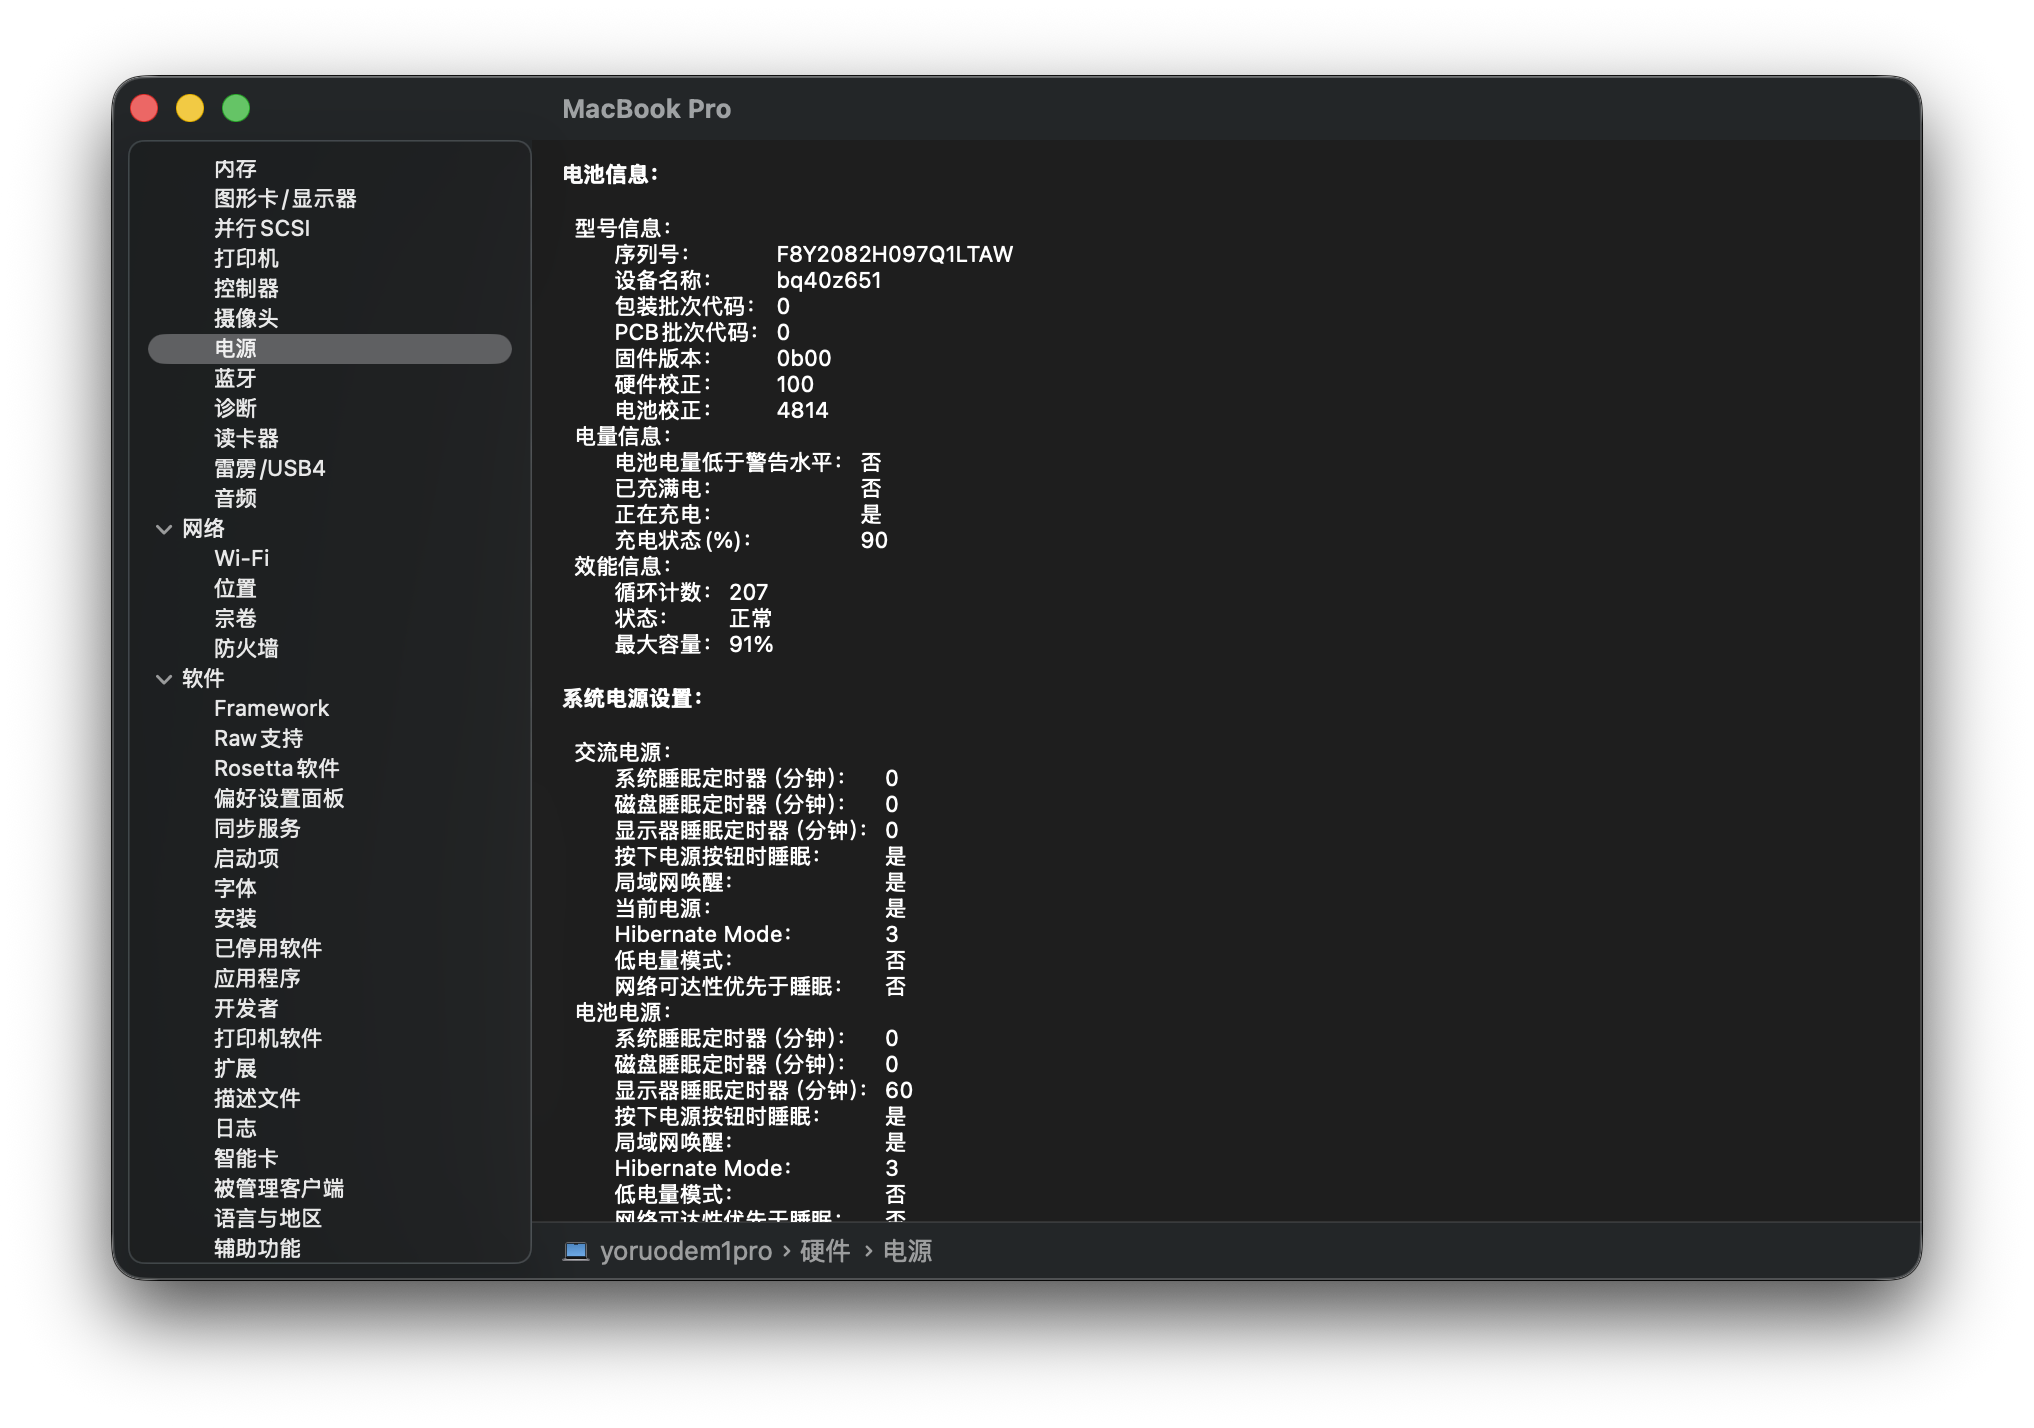Select 描述文件 sidebar item
The height and width of the screenshot is (1428, 2034).
pos(257,1099)
